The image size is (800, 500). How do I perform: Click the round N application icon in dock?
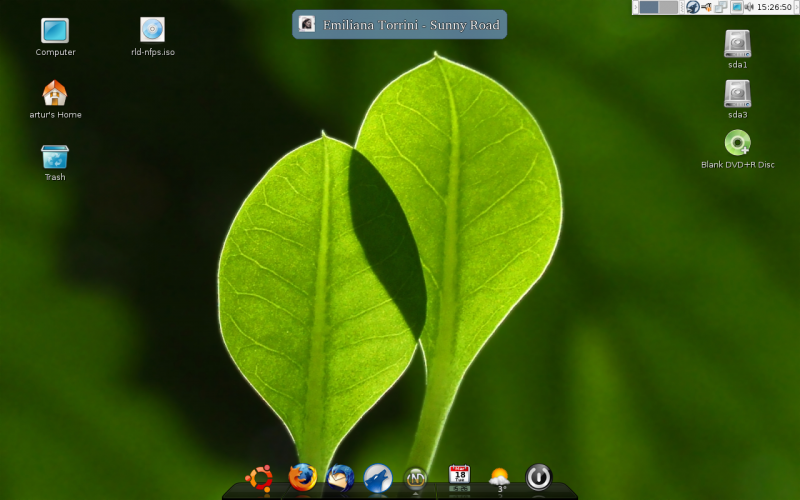(x=416, y=479)
